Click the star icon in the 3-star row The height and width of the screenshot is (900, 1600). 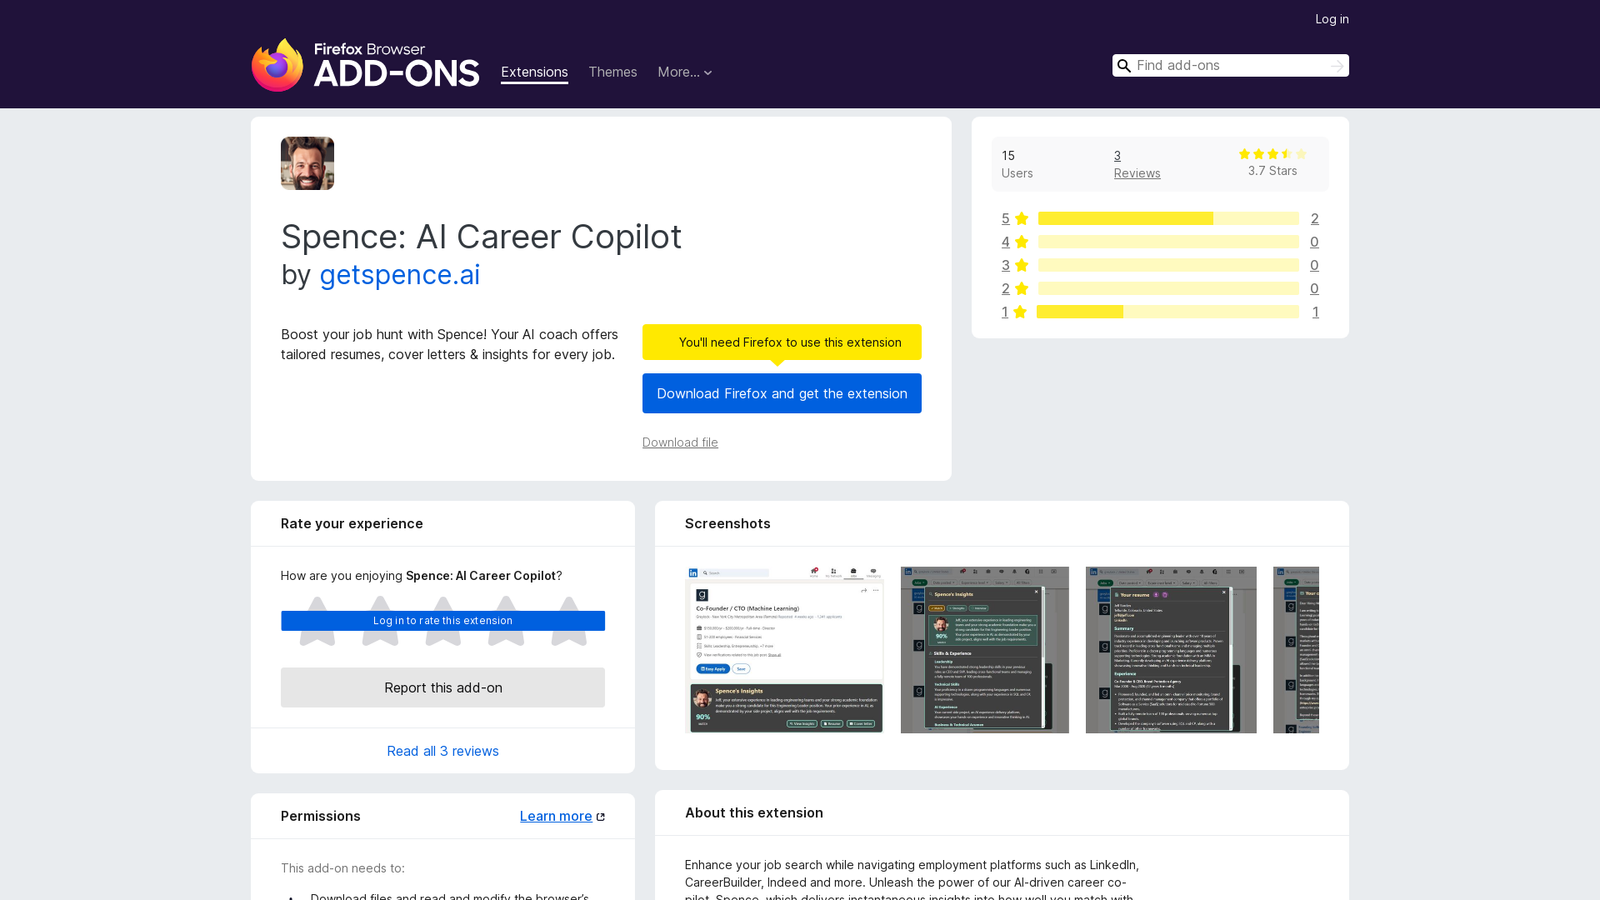tap(1021, 265)
